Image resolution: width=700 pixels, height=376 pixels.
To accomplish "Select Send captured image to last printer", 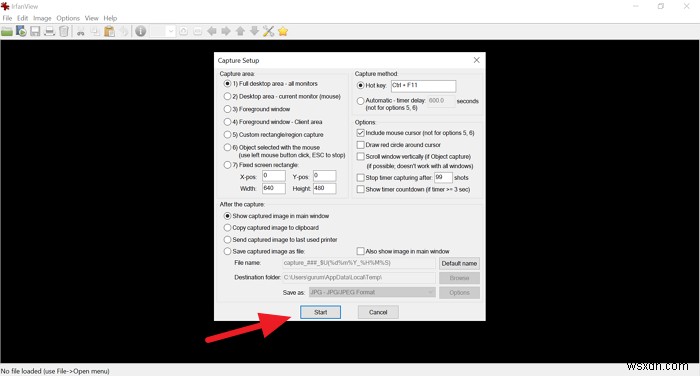I will (x=281, y=240).
